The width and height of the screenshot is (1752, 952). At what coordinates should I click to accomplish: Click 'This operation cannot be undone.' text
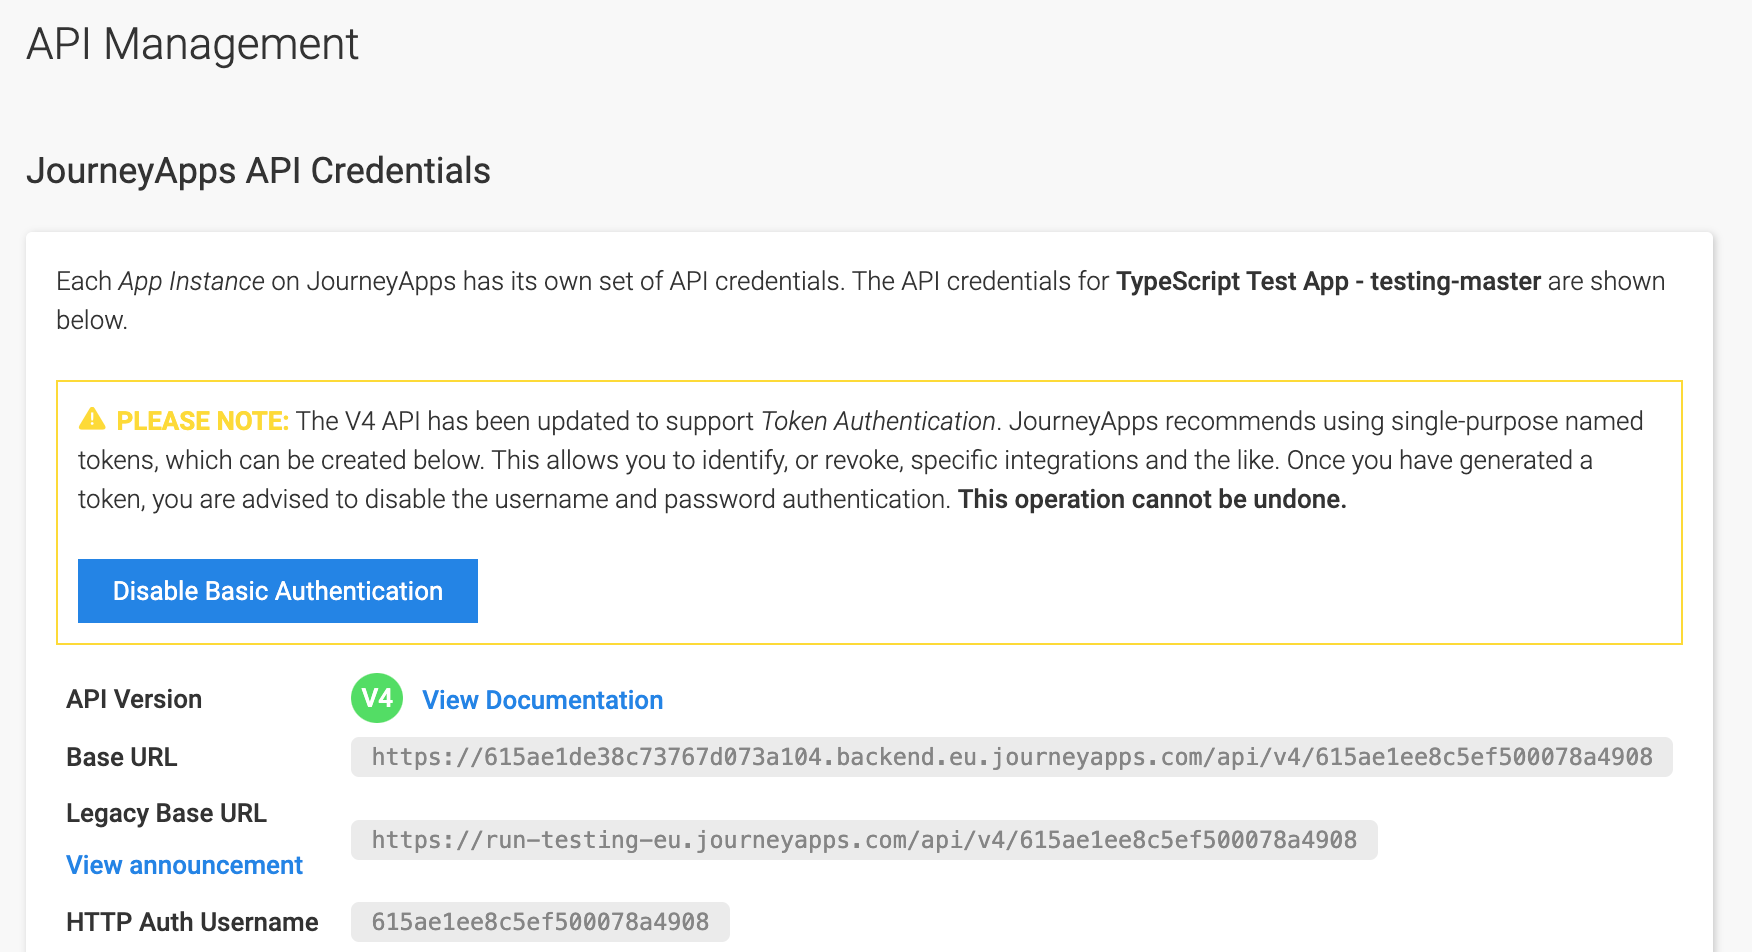(x=1152, y=499)
